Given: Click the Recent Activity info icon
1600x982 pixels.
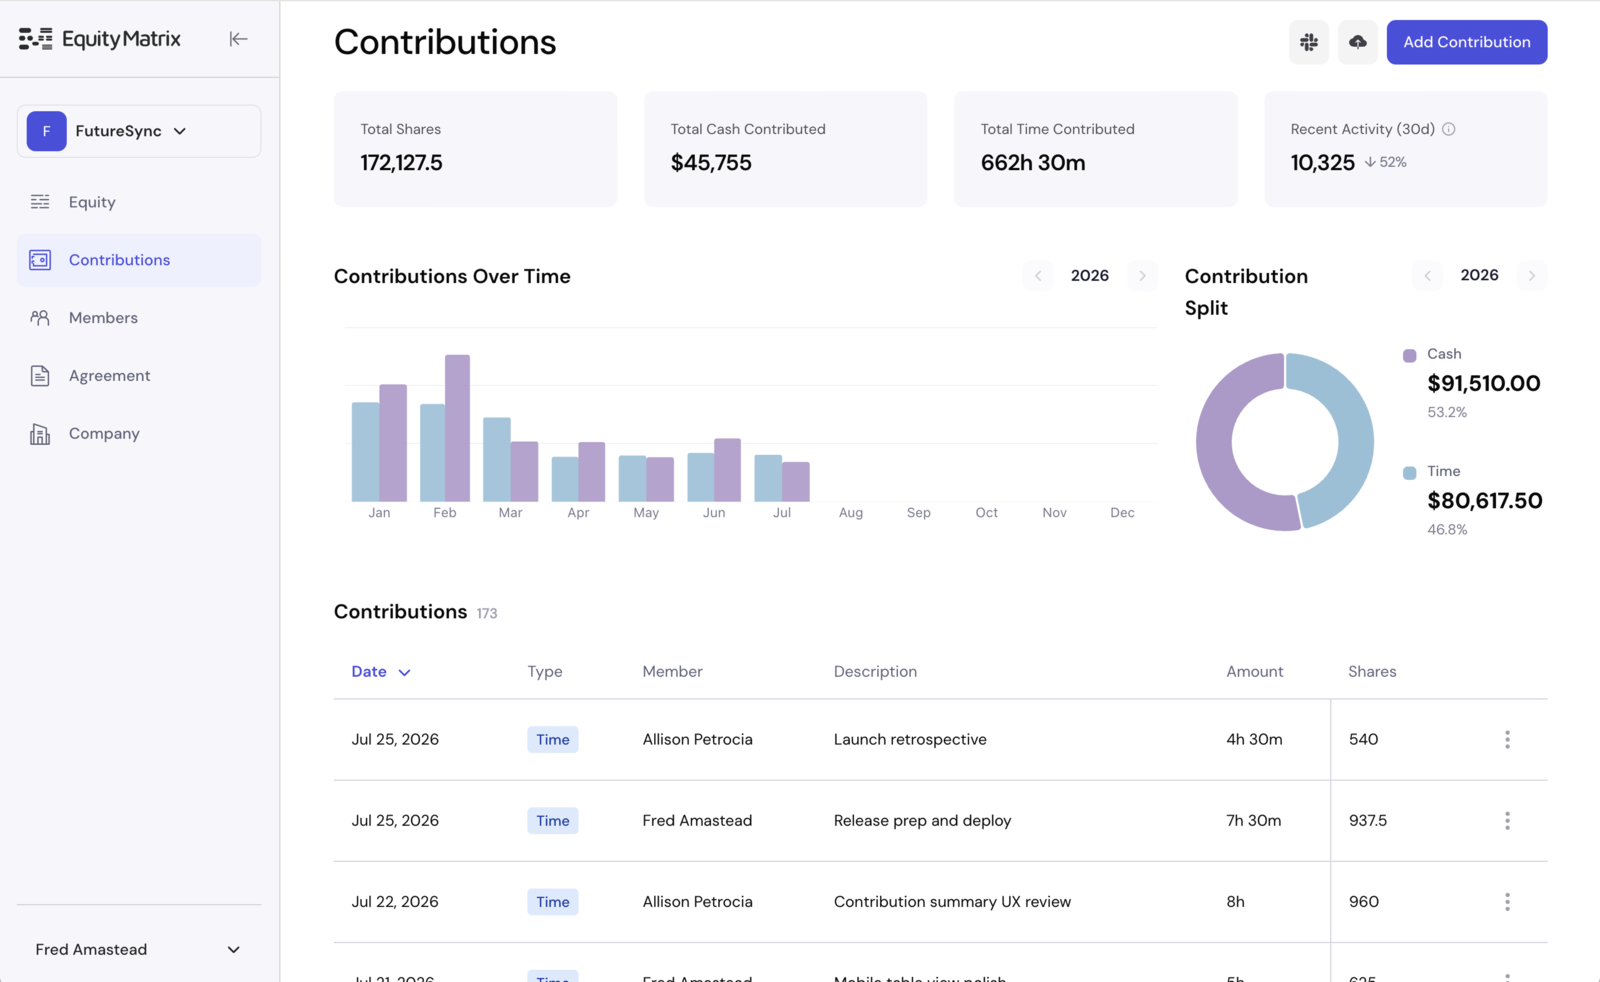Looking at the screenshot, I should 1449,129.
